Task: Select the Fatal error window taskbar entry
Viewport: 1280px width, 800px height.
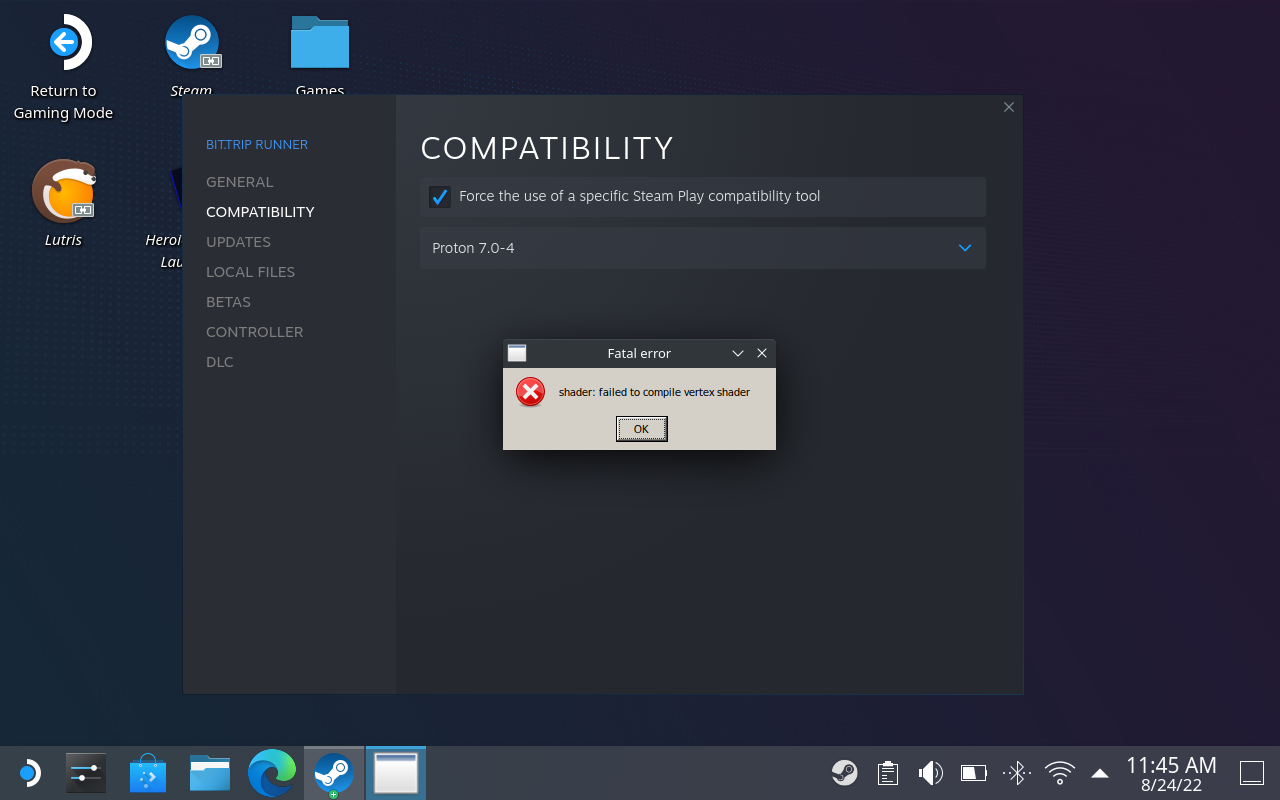Action: 396,773
